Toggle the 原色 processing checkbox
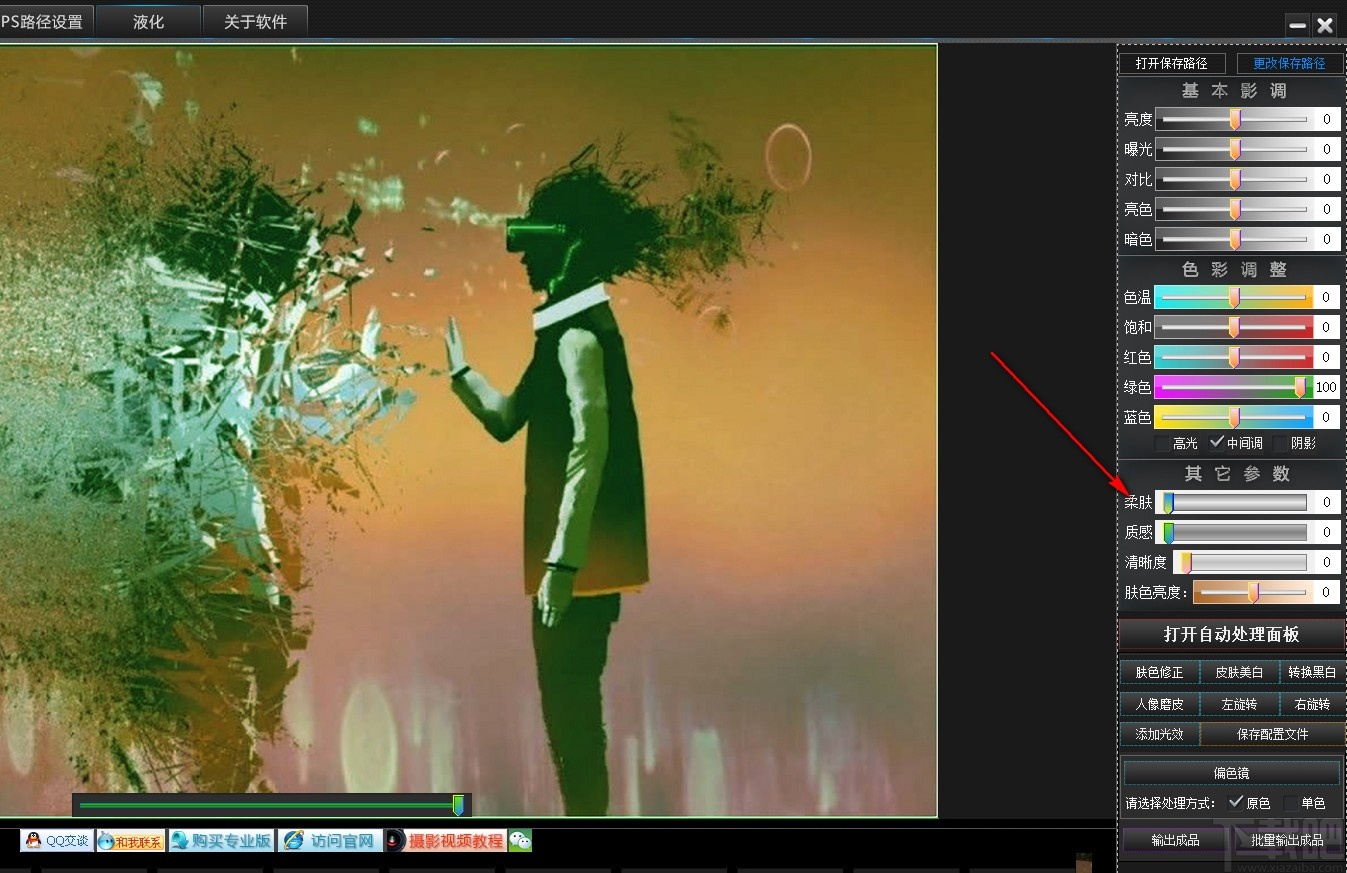Viewport: 1347px width, 873px height. [1236, 802]
